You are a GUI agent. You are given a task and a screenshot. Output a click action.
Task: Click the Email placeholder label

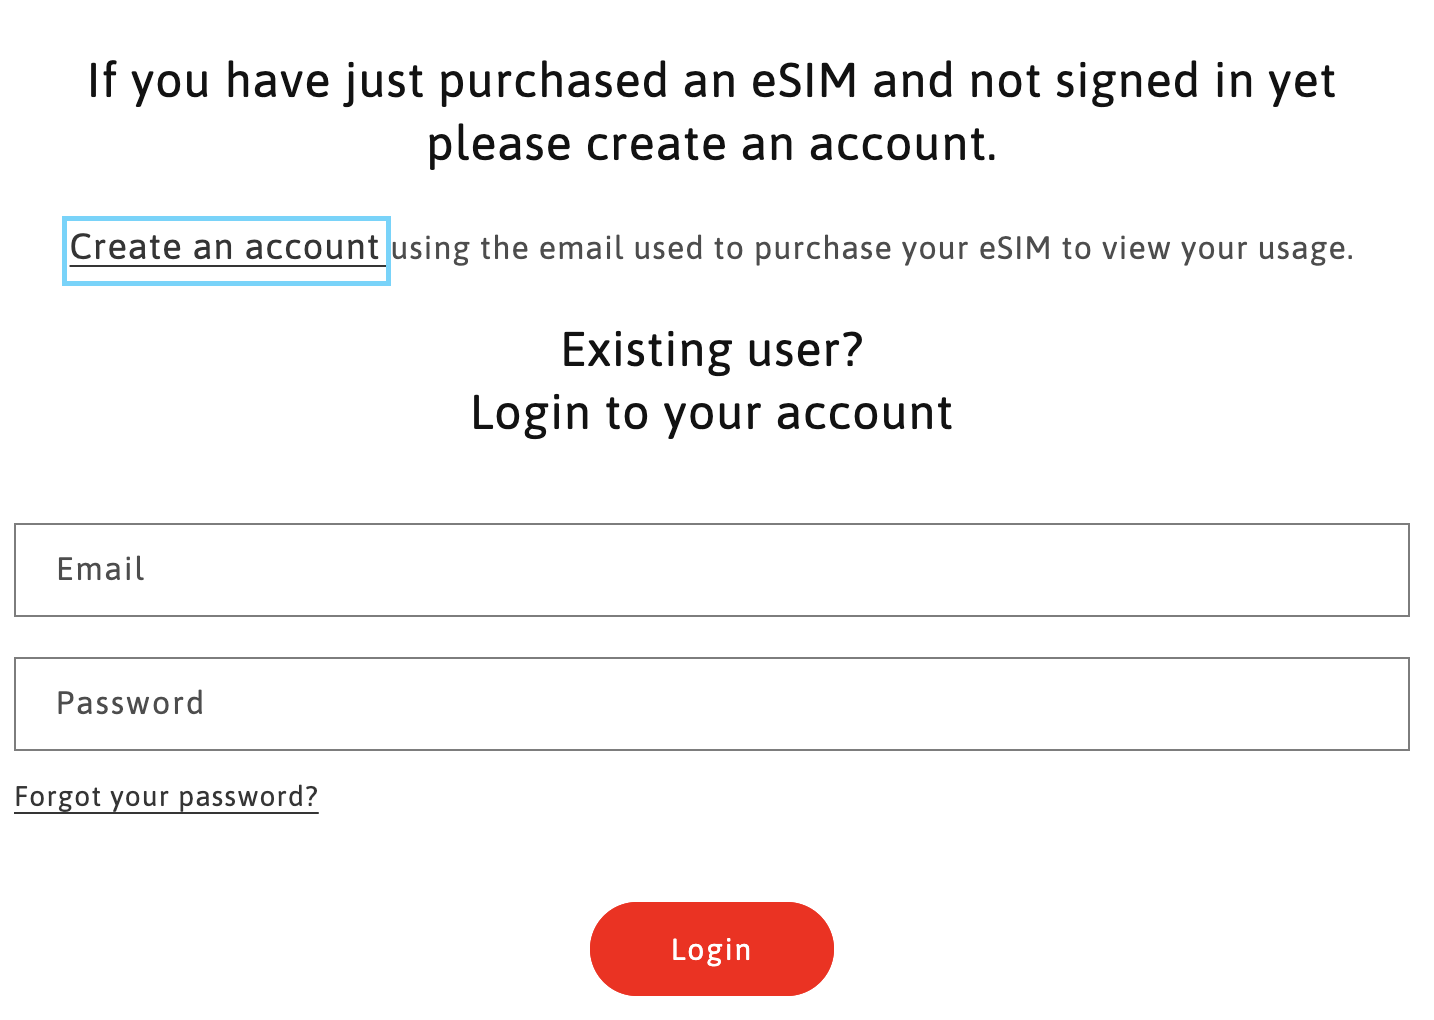pyautogui.click(x=101, y=570)
